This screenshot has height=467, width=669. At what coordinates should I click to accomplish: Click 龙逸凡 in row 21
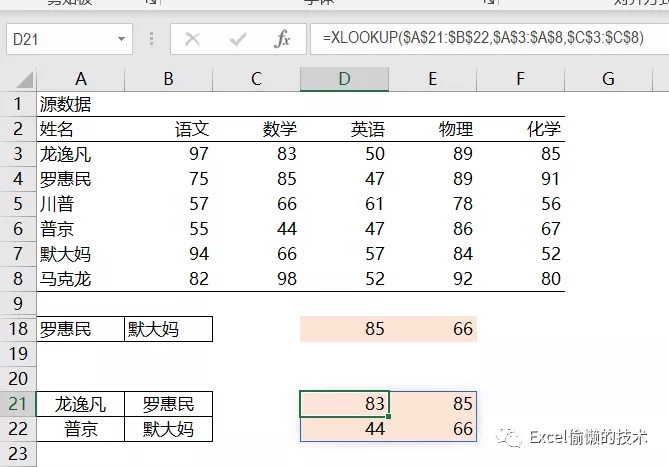click(x=80, y=404)
